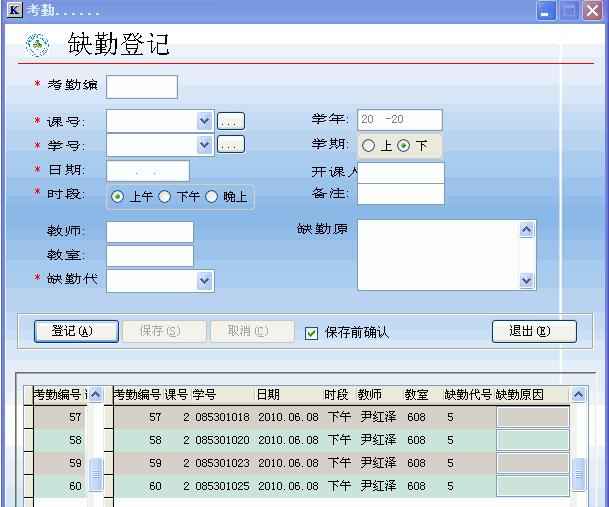Image resolution: width=609 pixels, height=507 pixels.
Task: Select 上 semester radio button
Action: [369, 146]
